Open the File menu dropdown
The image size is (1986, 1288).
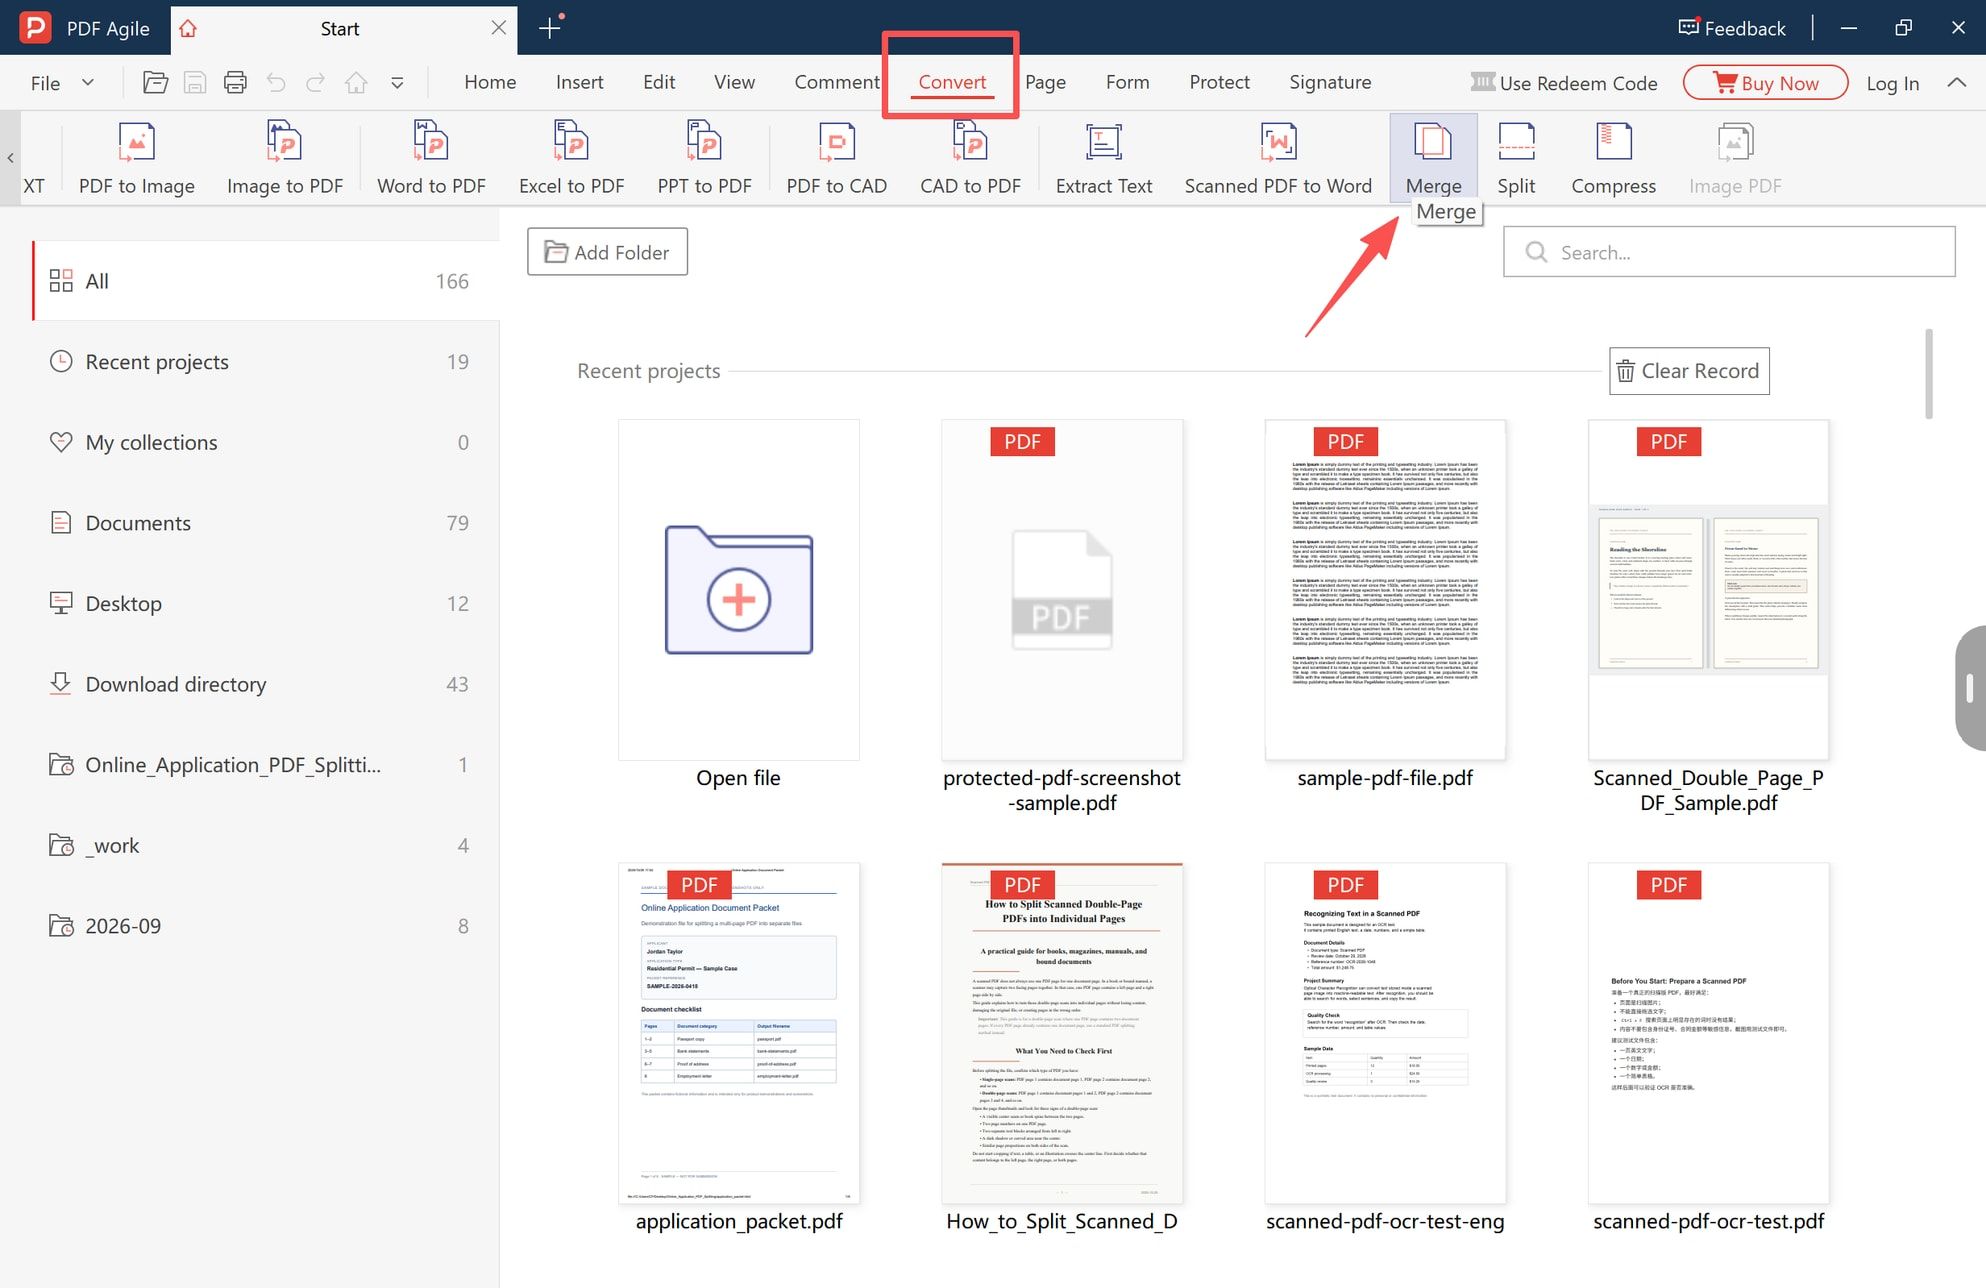click(62, 83)
